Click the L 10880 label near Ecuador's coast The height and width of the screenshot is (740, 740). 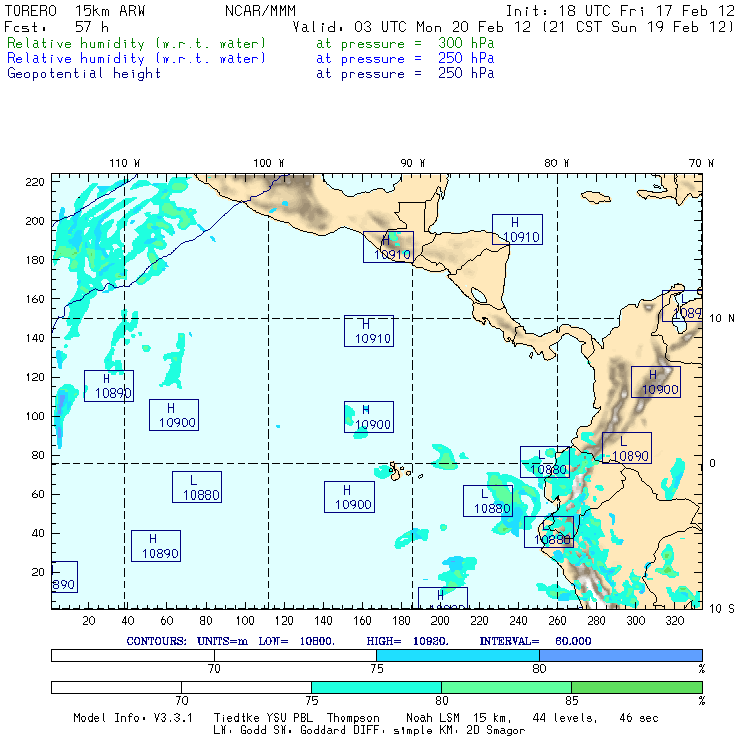tap(488, 501)
